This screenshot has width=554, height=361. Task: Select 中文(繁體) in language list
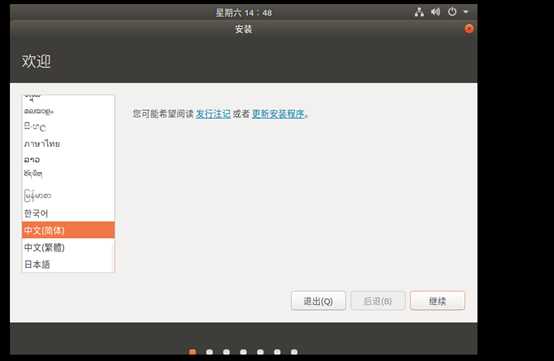68,247
